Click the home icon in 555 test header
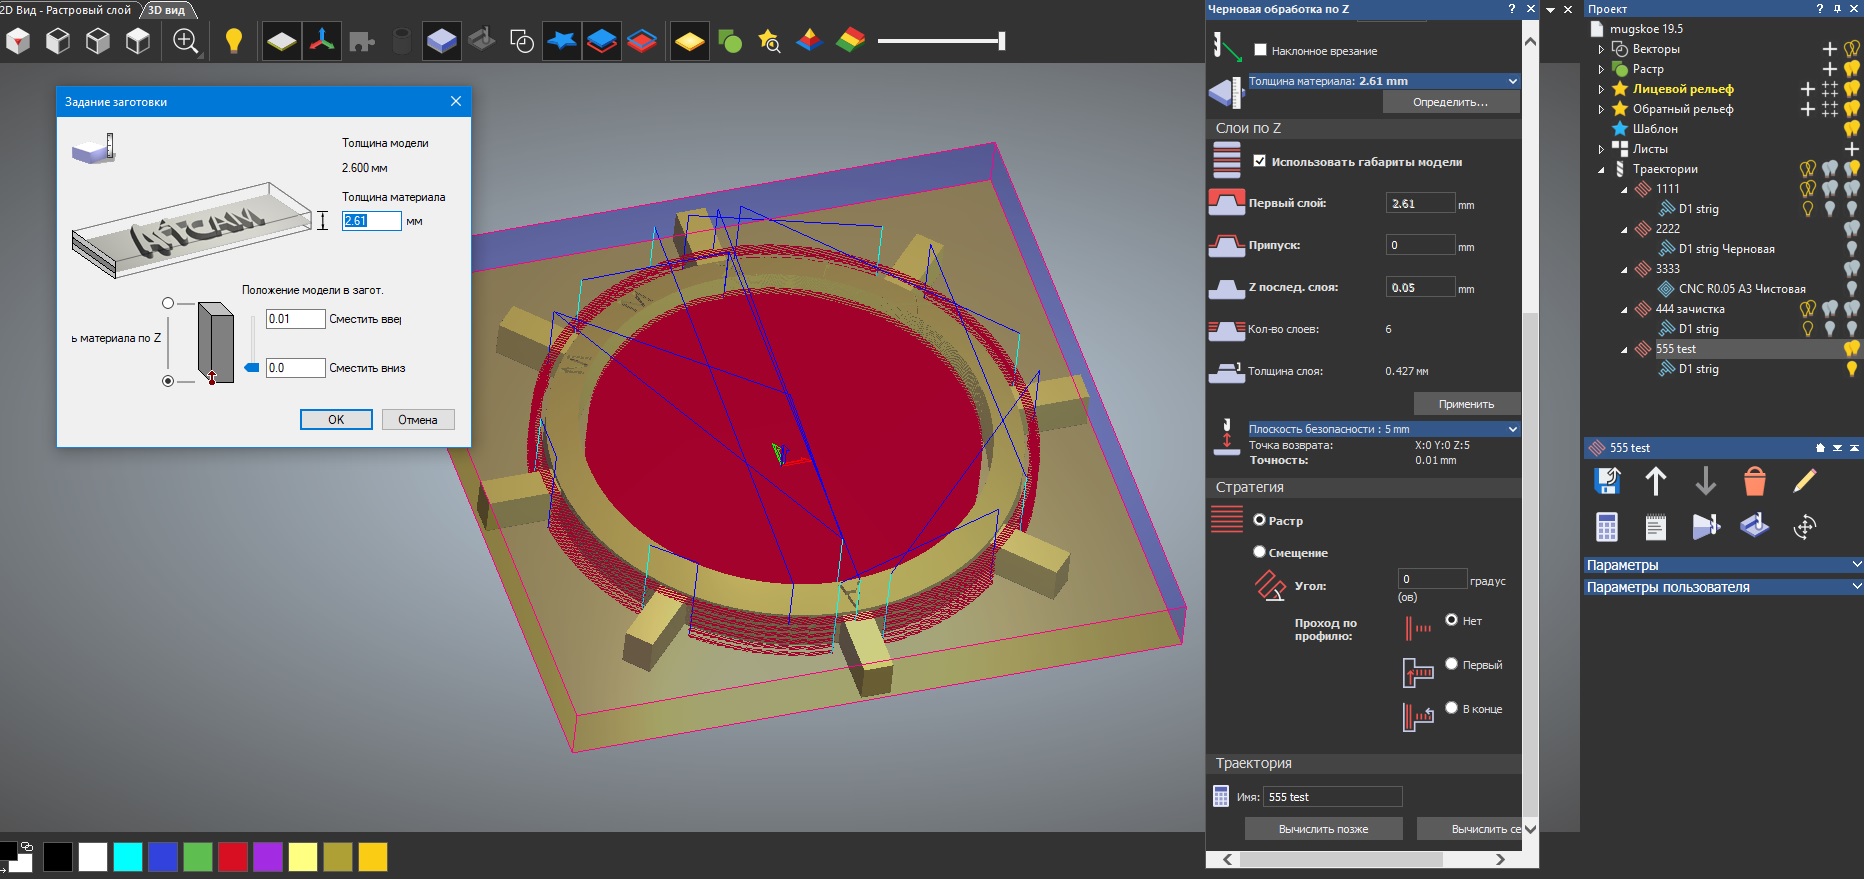 click(x=1820, y=448)
